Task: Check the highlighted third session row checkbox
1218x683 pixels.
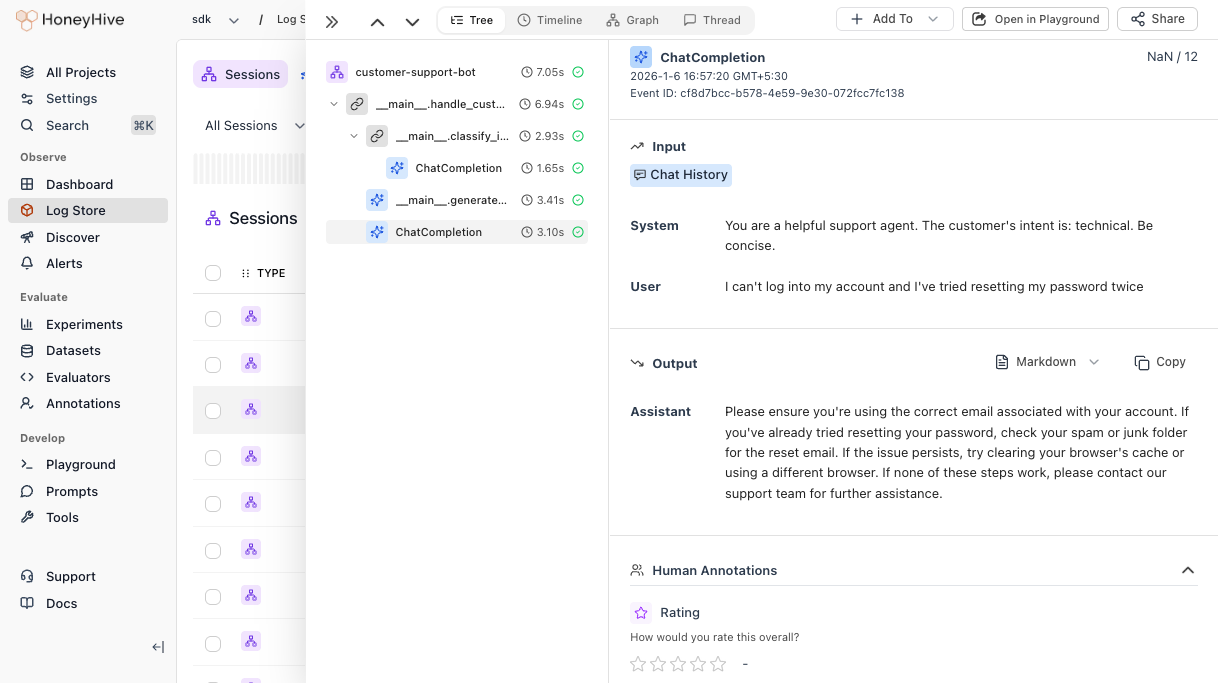Action: [x=213, y=410]
